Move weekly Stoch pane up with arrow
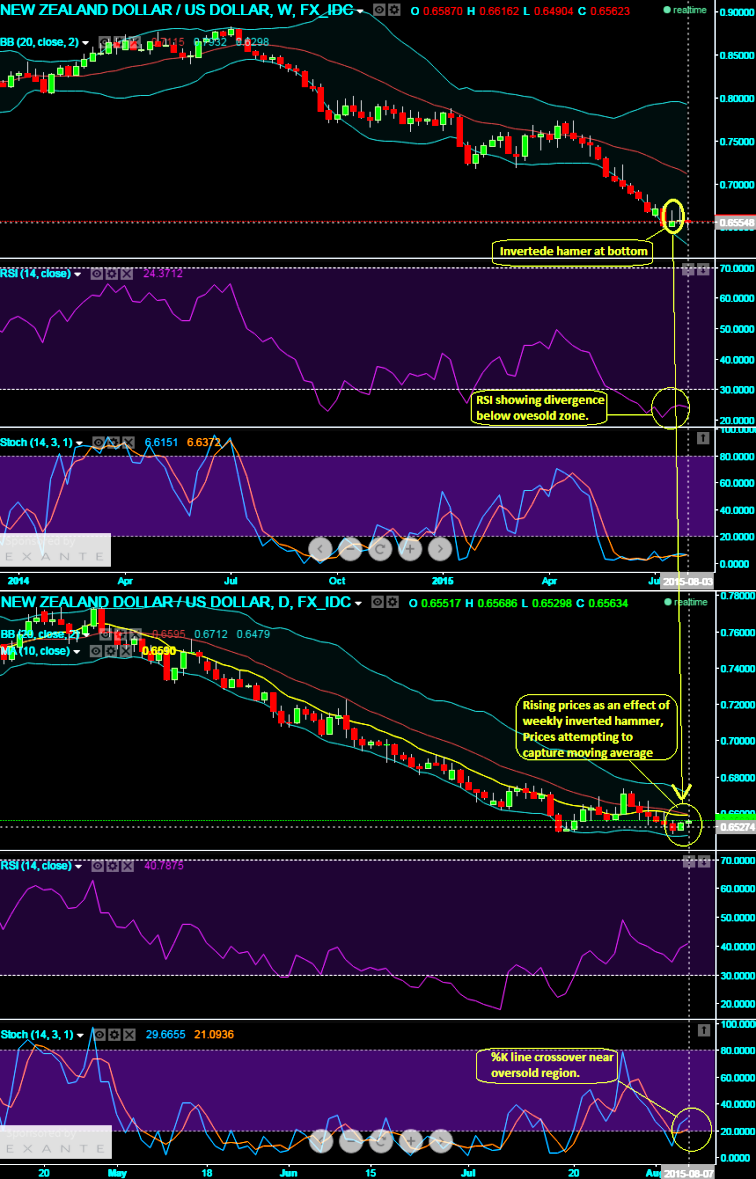Viewport: 756px width, 1179px height. pos(703,436)
